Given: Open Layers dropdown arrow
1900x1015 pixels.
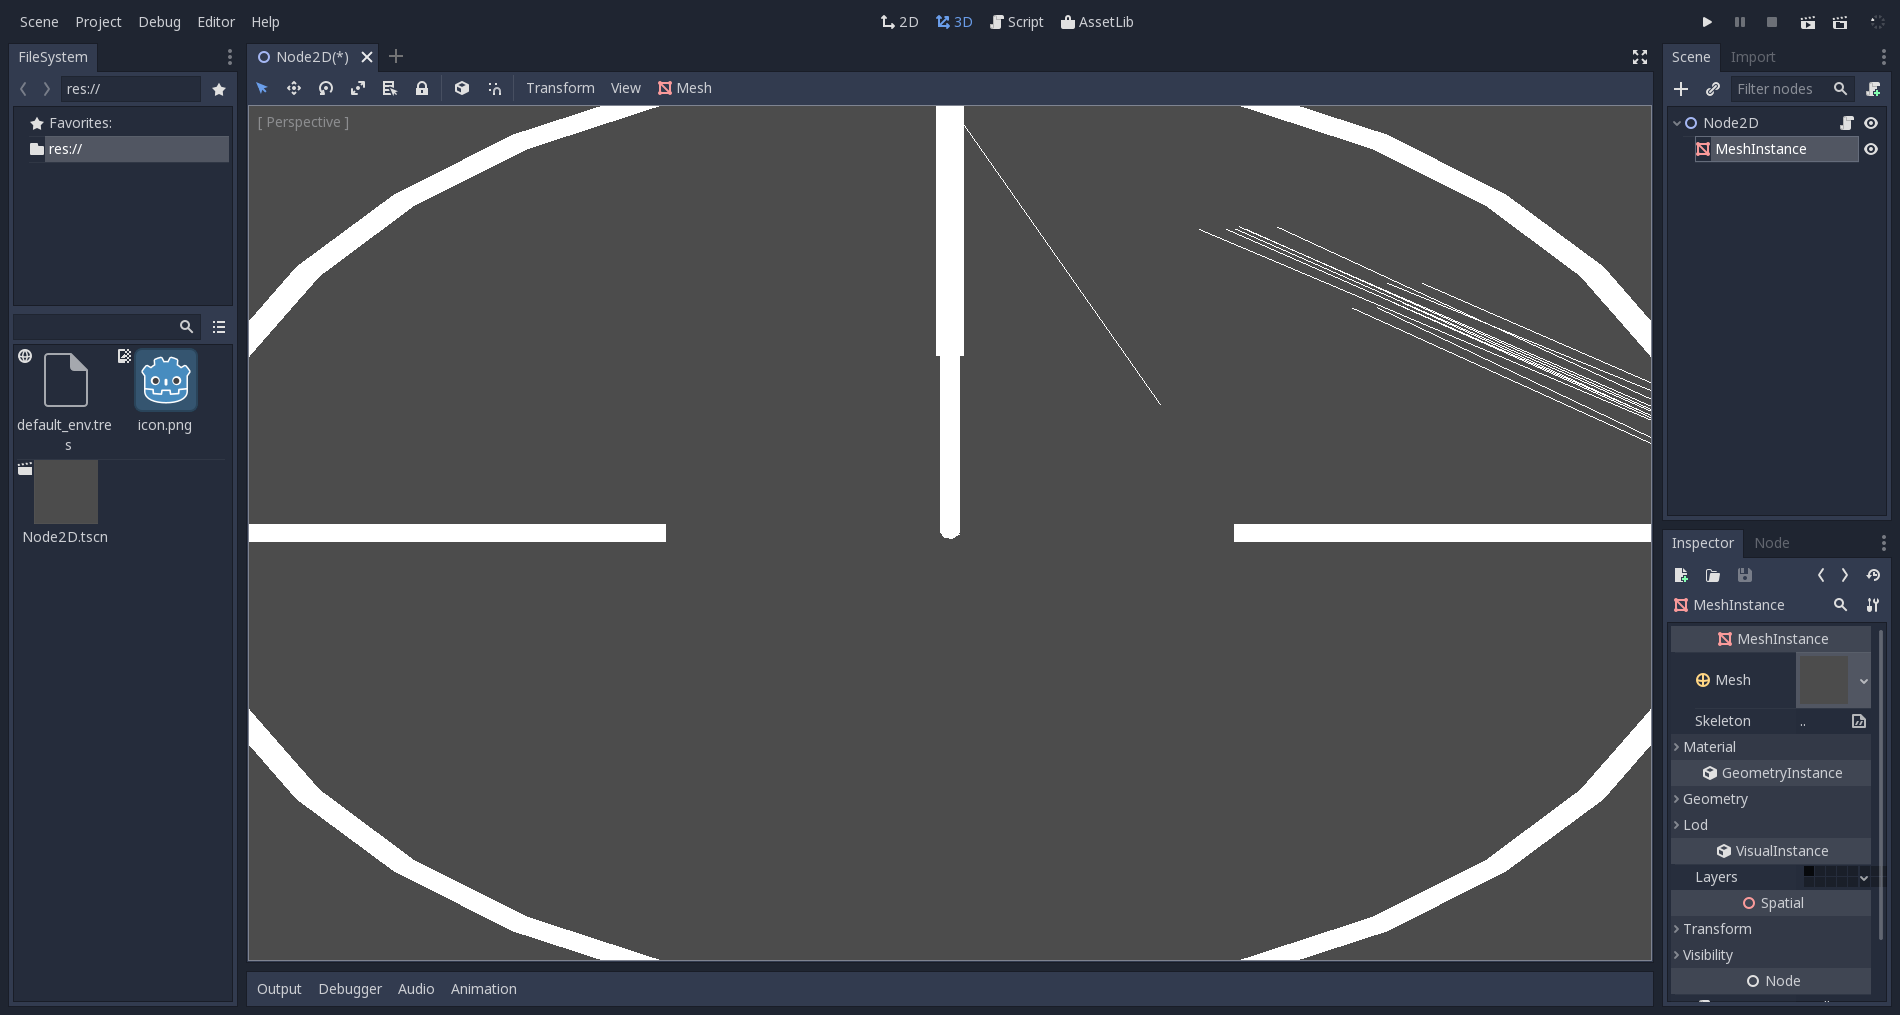Looking at the screenshot, I should click(1864, 878).
